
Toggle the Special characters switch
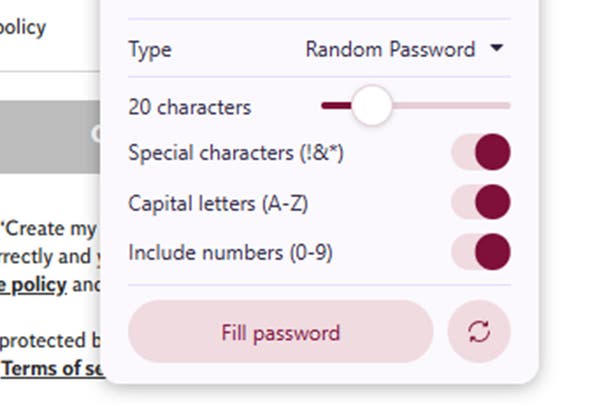coord(481,154)
